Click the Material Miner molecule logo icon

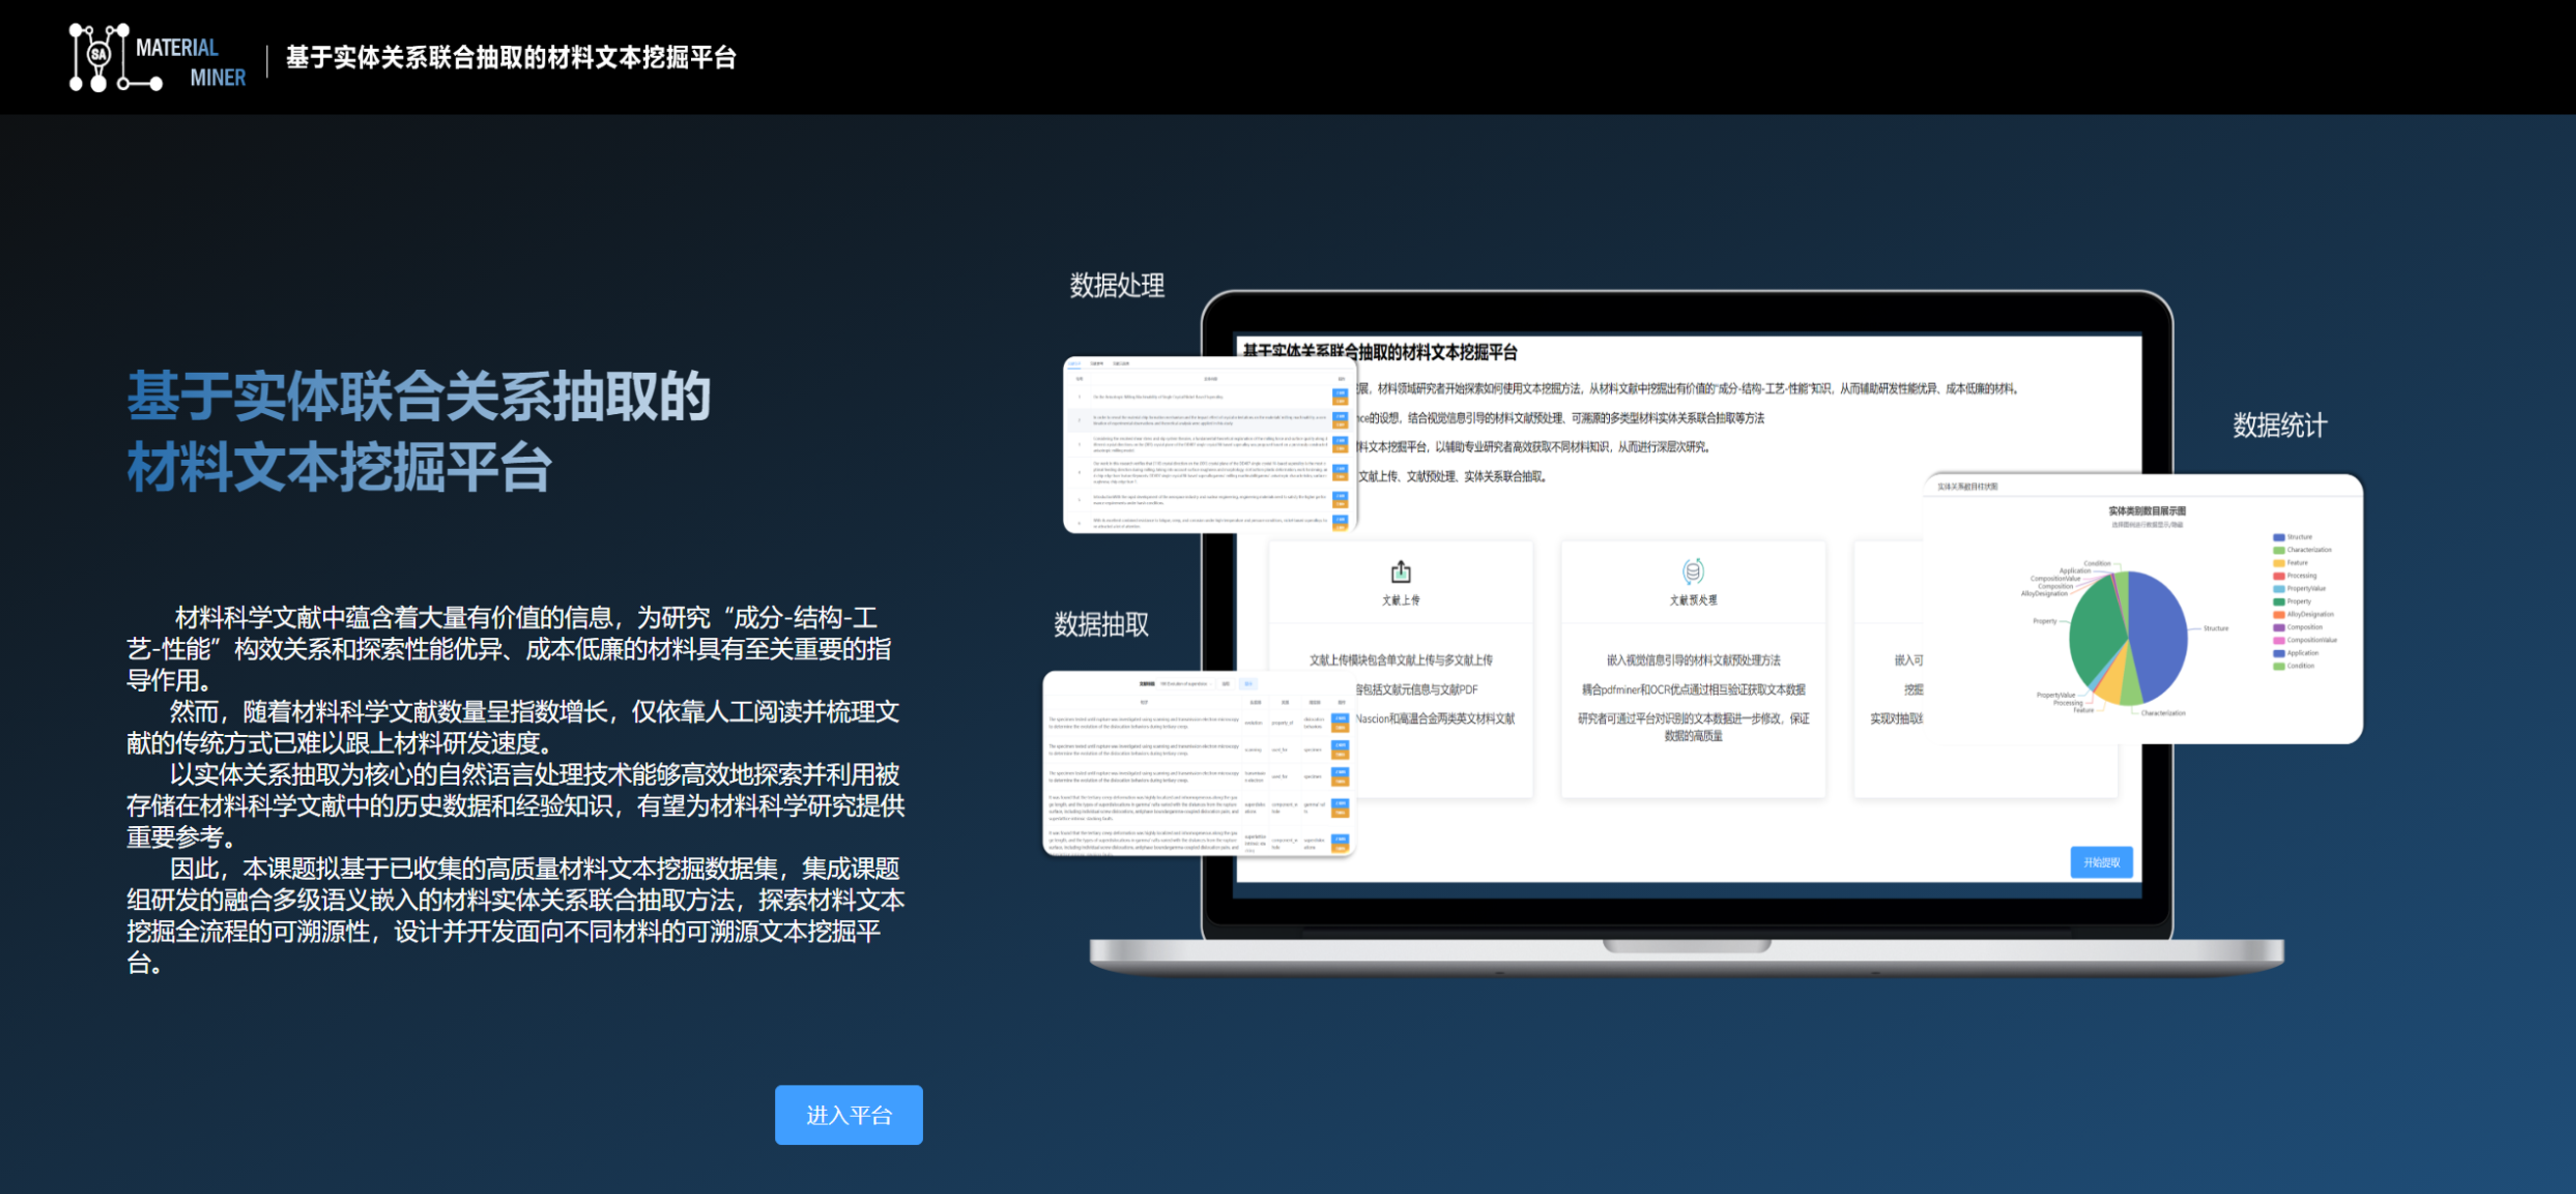click(x=98, y=57)
